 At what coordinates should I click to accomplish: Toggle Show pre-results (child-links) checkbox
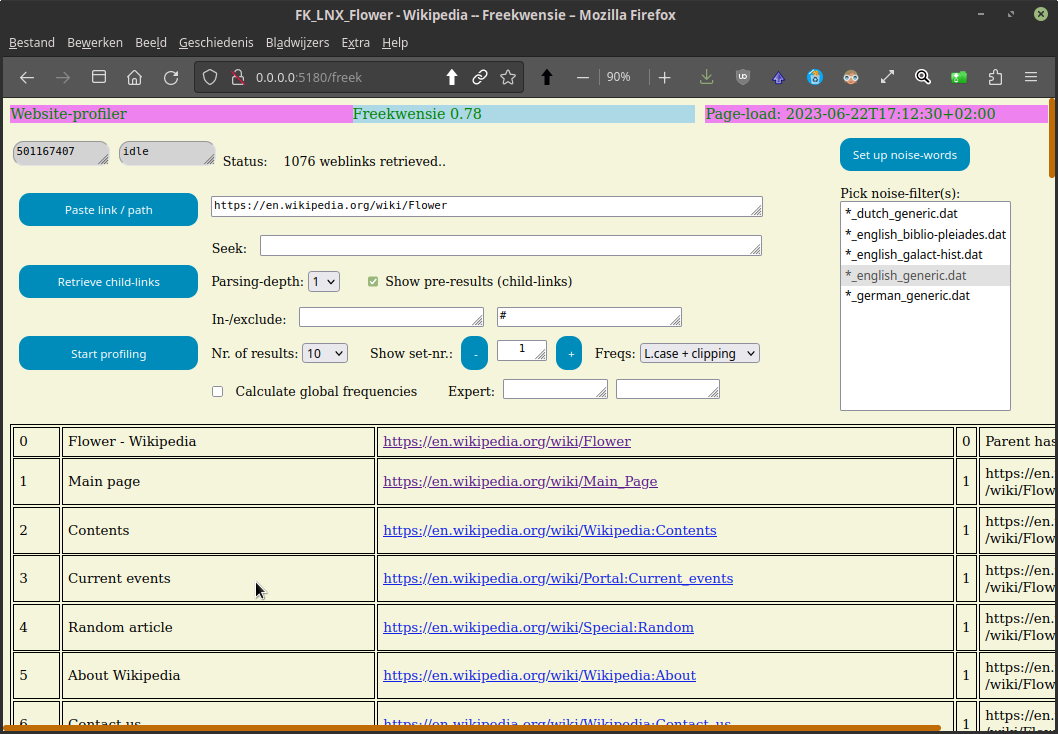coord(373,281)
